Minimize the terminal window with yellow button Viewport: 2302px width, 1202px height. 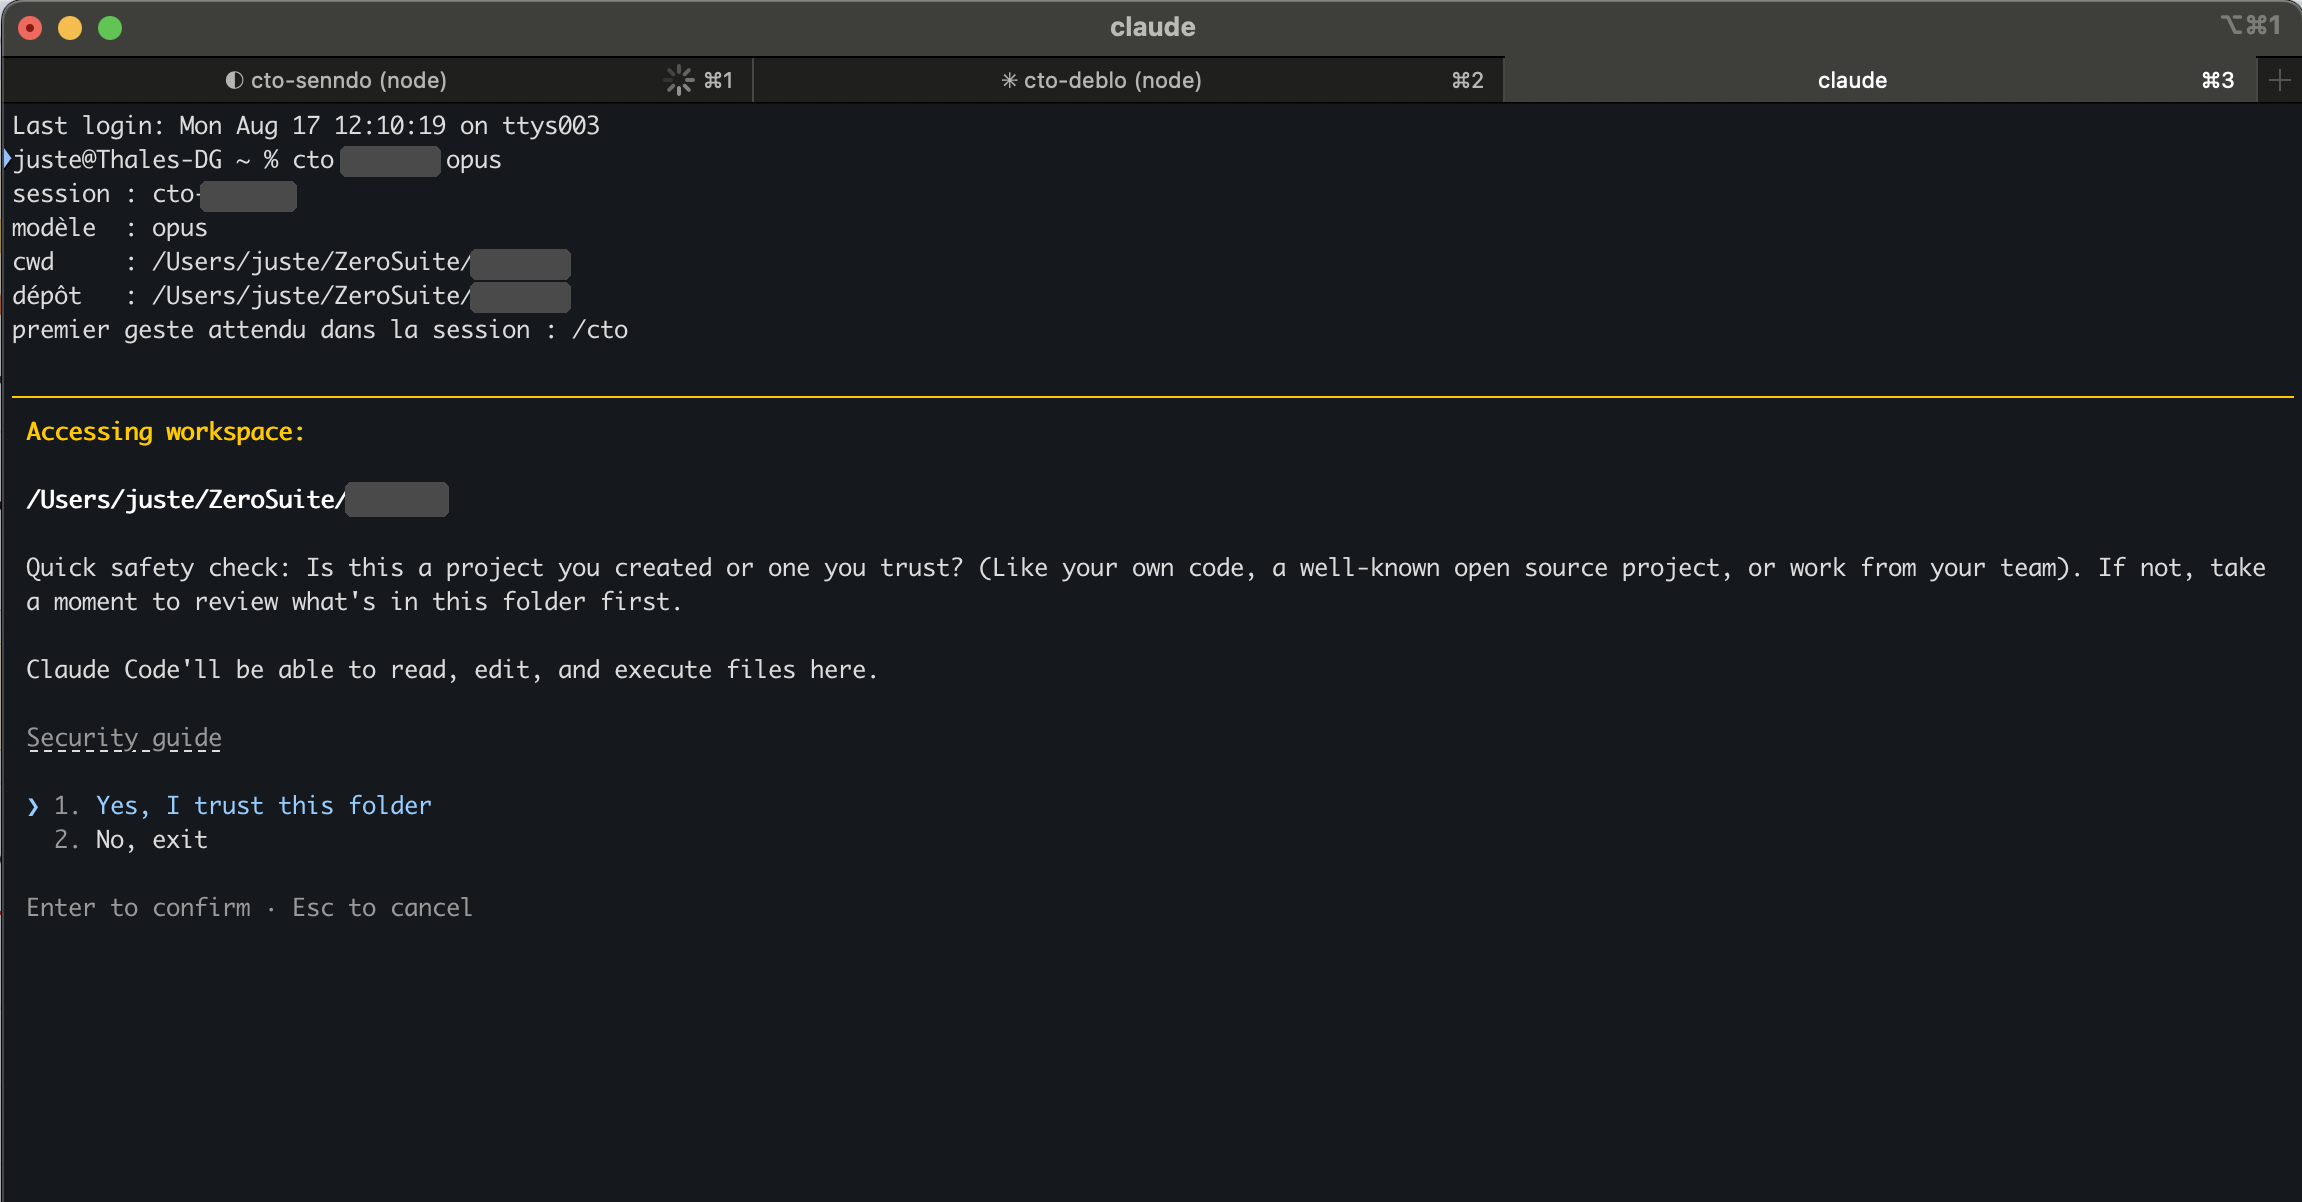pyautogui.click(x=70, y=28)
